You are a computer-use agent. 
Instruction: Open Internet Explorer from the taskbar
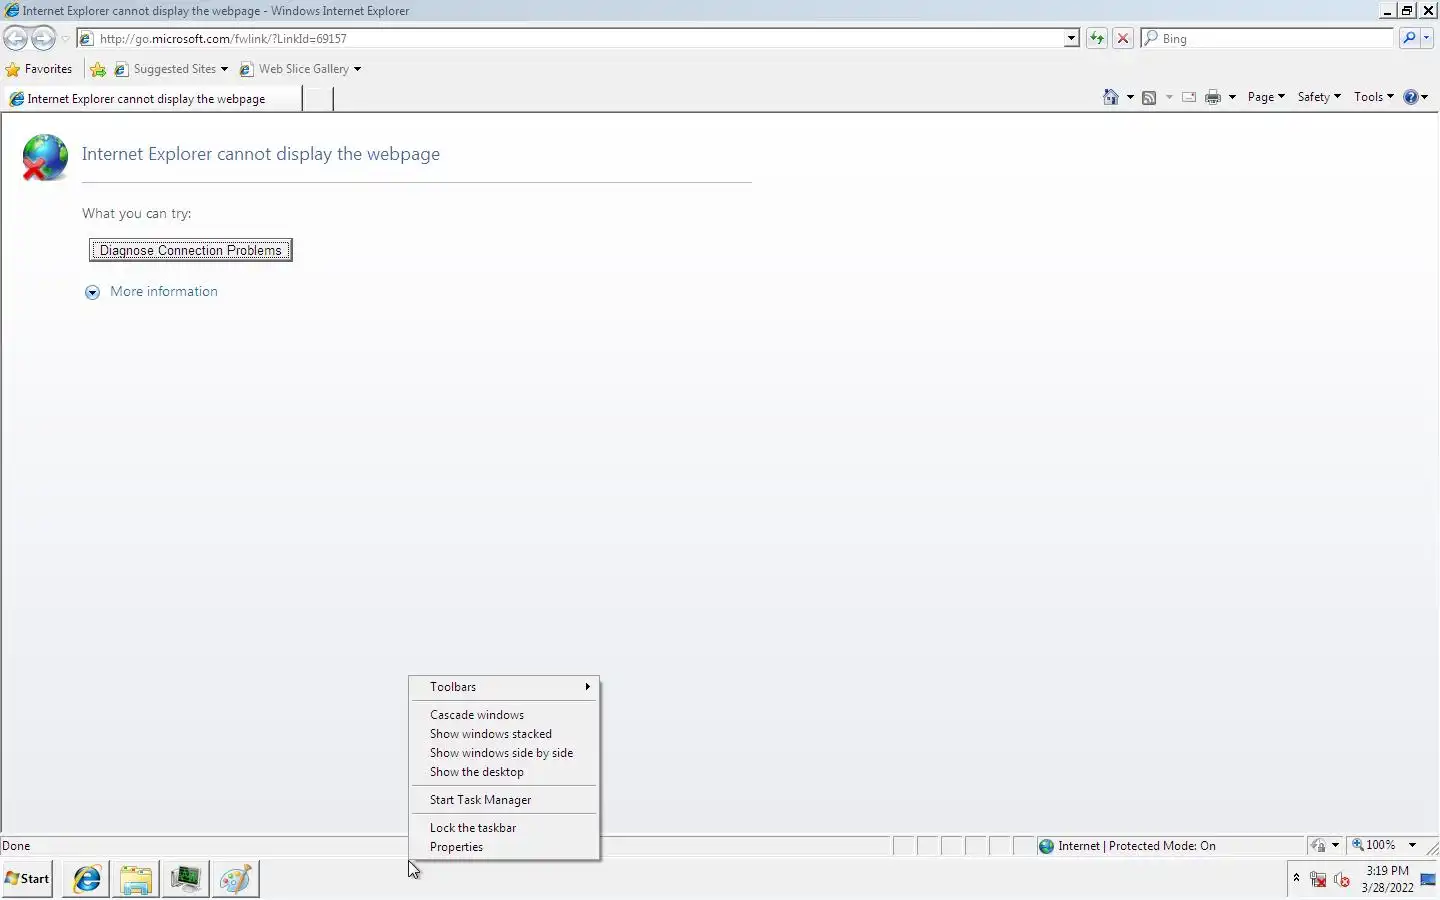(x=87, y=879)
